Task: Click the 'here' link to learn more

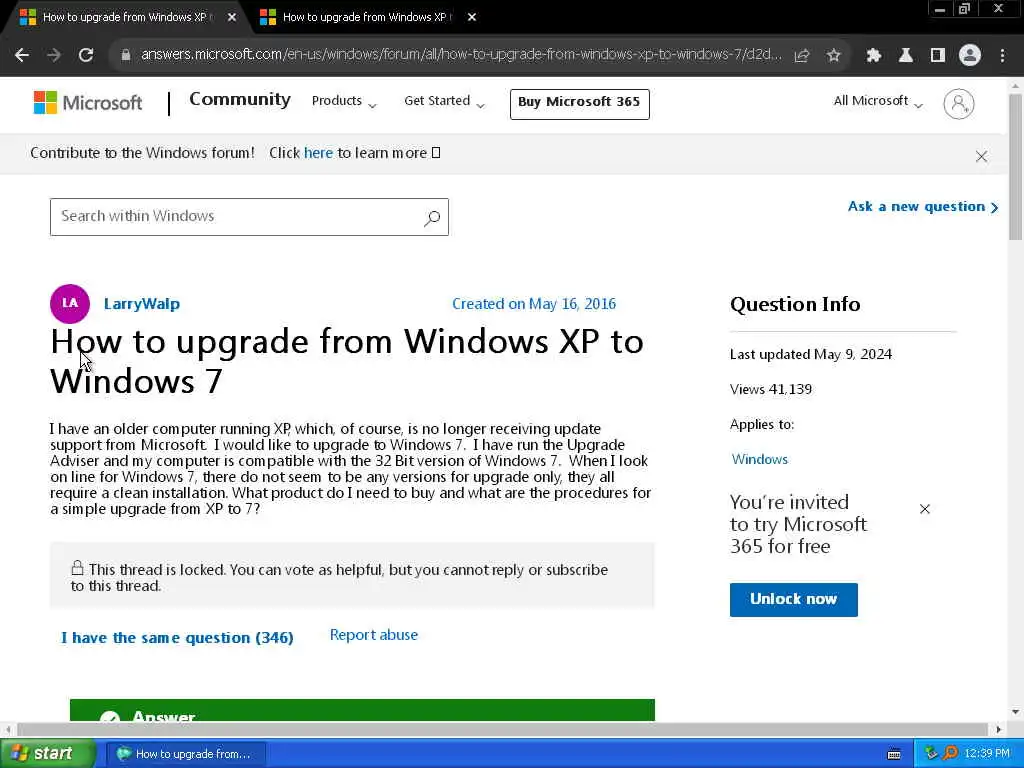Action: pyautogui.click(x=318, y=153)
